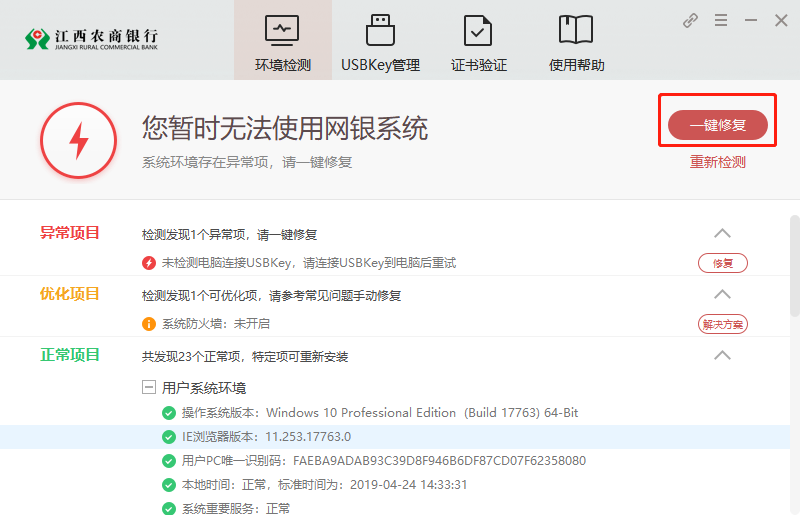Image resolution: width=800 pixels, height=530 pixels.
Task: Collapse the 异常项目 section chevron
Action: 722,234
